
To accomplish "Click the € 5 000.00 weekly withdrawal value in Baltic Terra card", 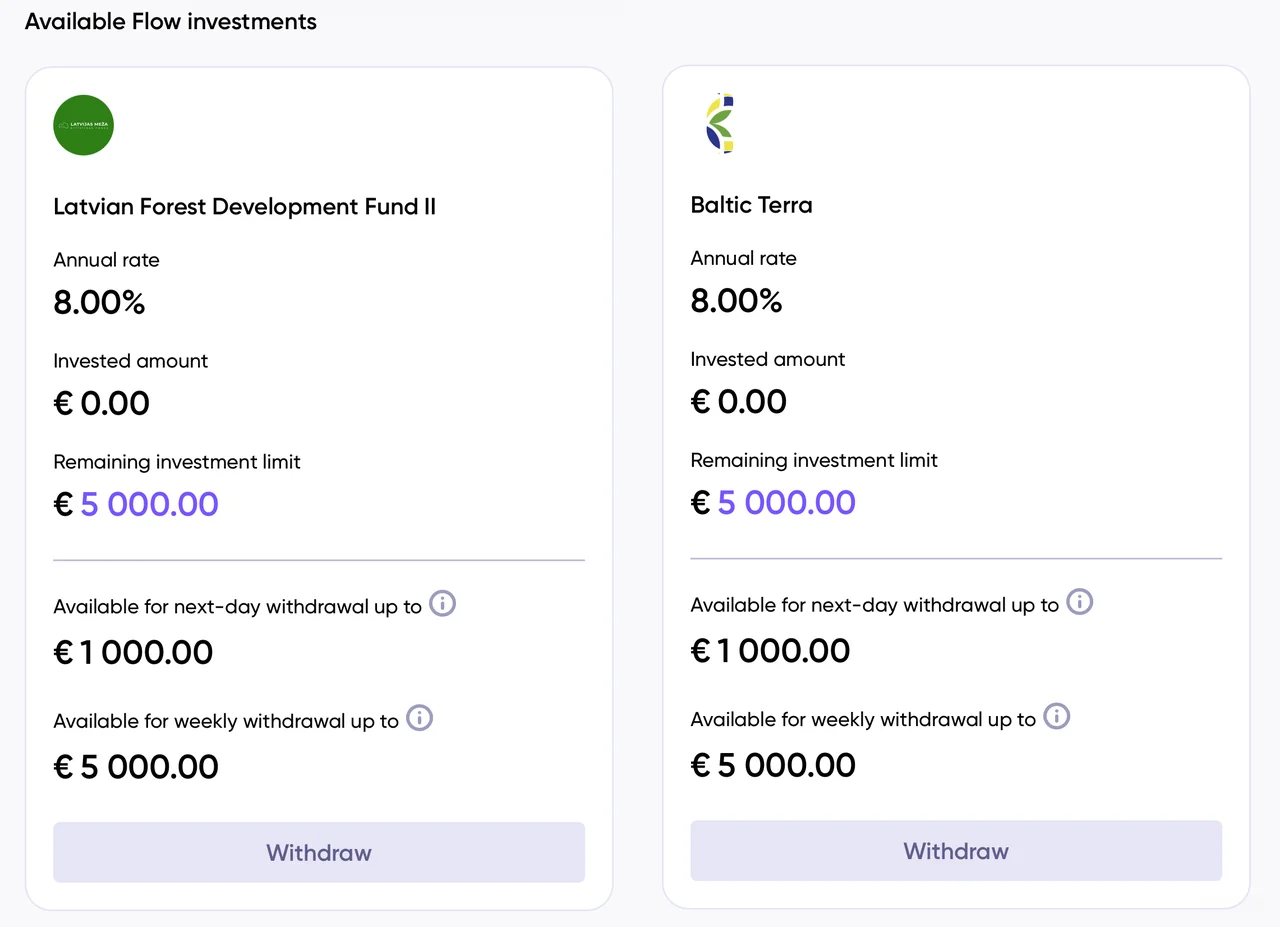I will [x=773, y=765].
